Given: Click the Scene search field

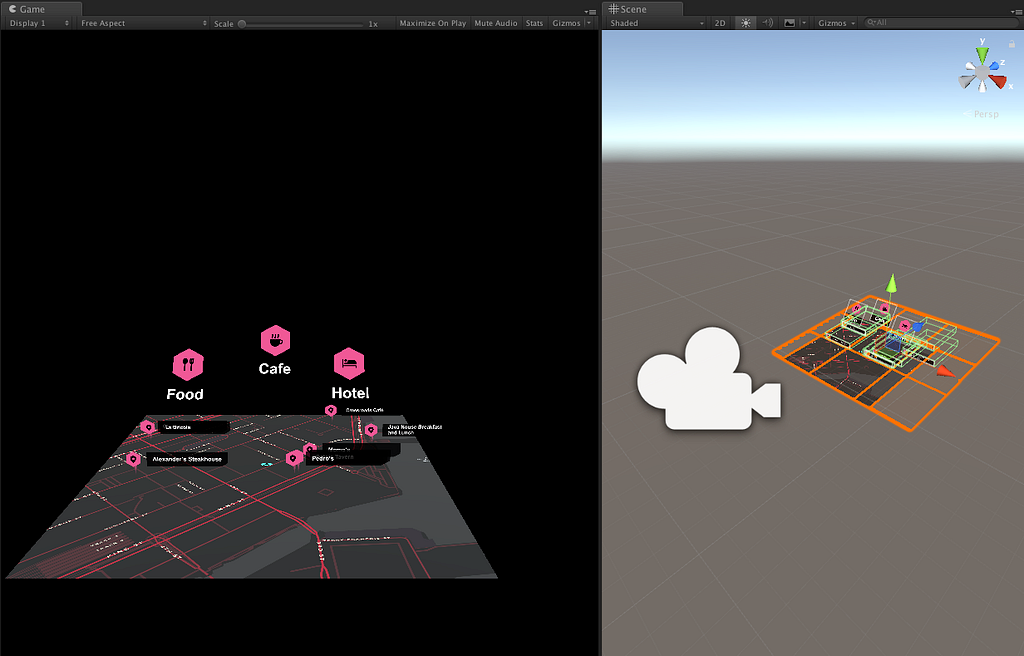Looking at the screenshot, I should tap(940, 23).
